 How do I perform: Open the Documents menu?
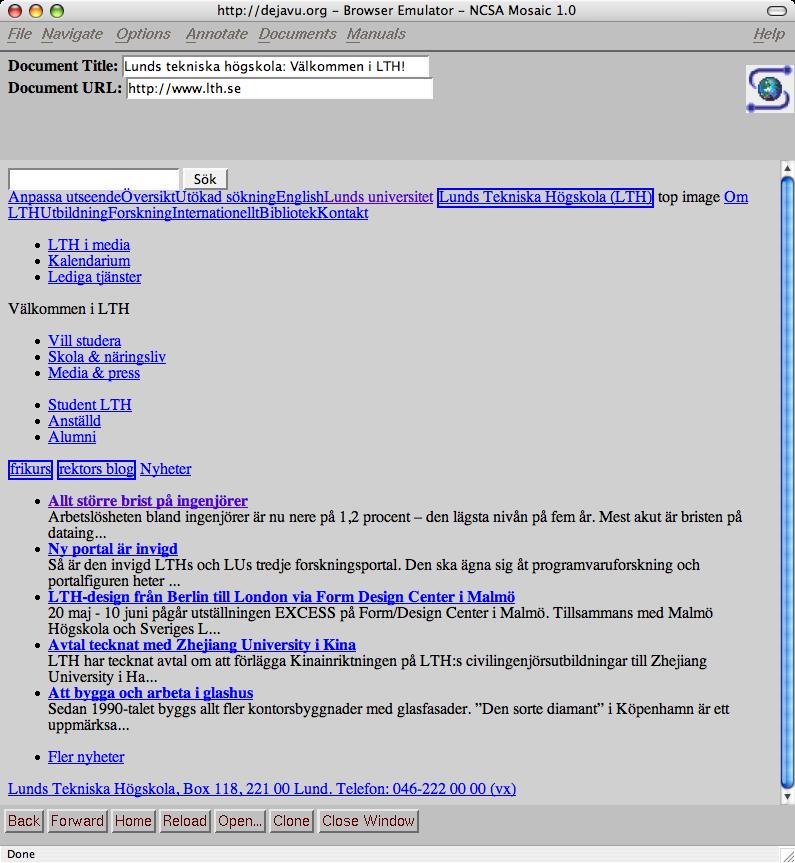(x=297, y=34)
